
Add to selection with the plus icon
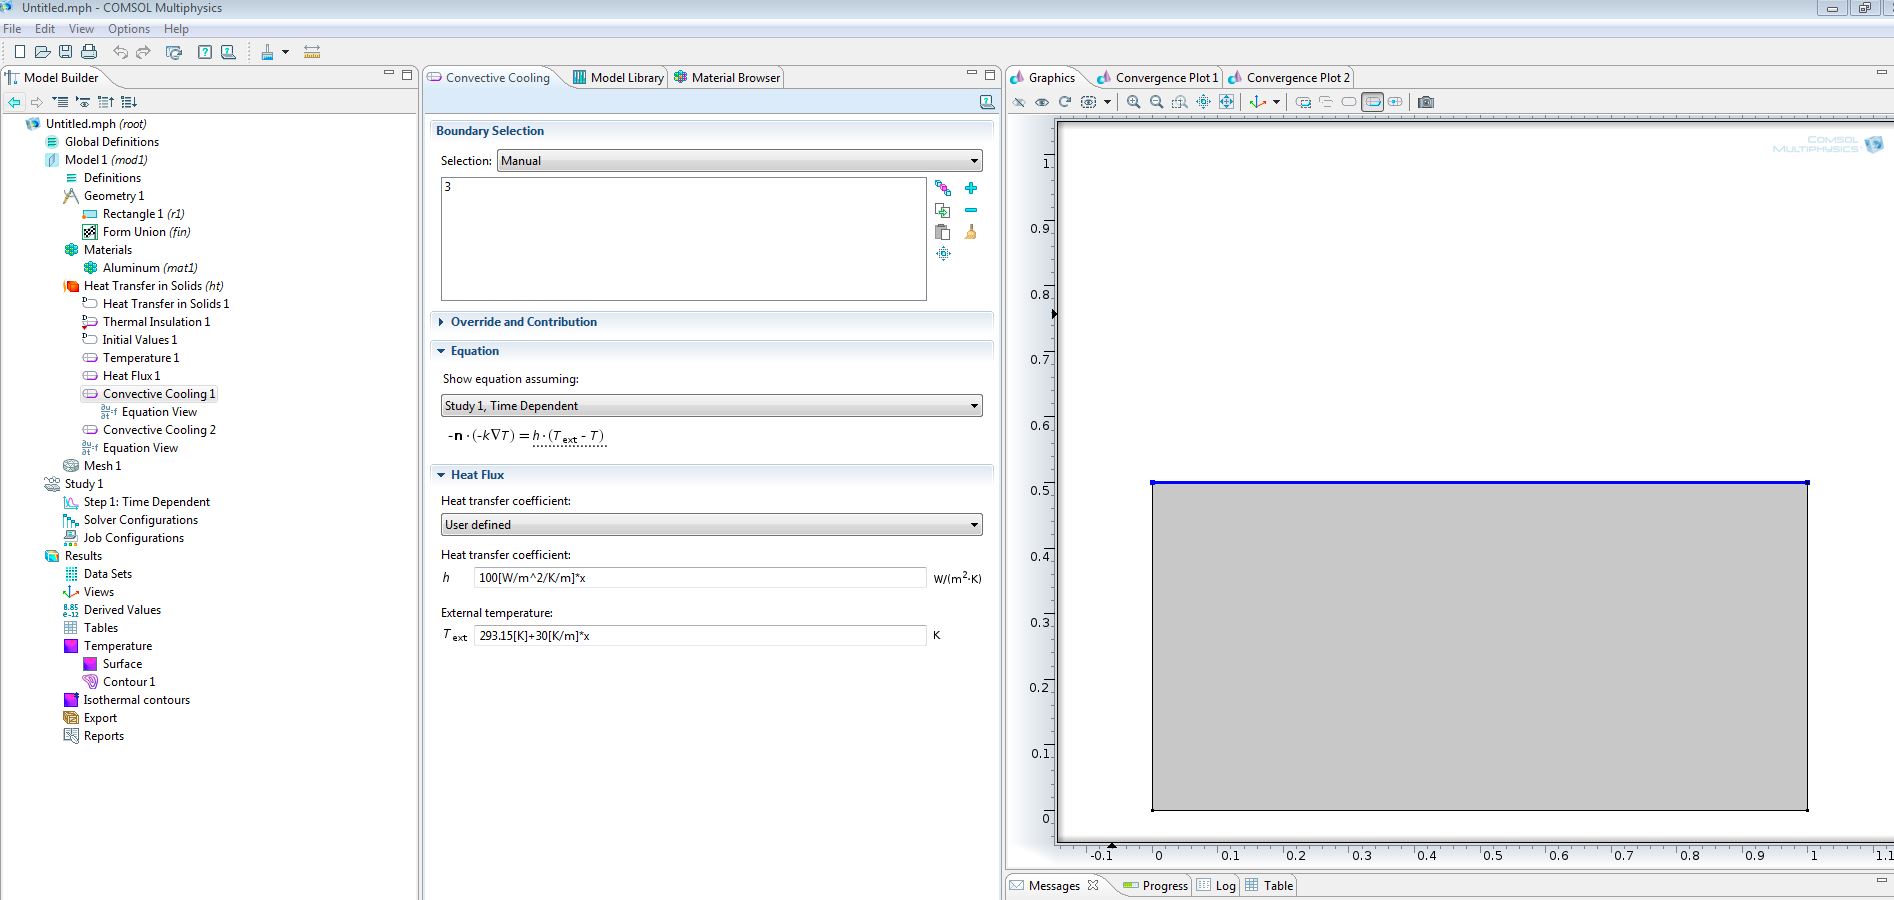[970, 188]
